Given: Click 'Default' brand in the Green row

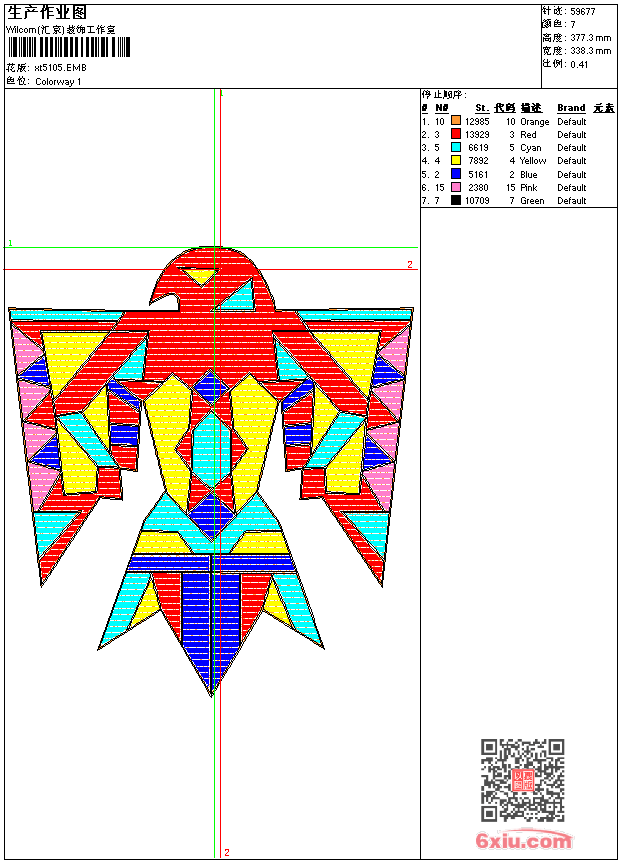Looking at the screenshot, I should point(572,201).
